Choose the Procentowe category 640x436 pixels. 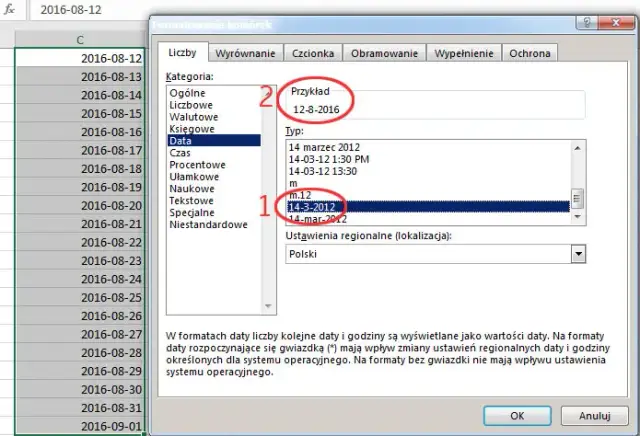click(198, 165)
